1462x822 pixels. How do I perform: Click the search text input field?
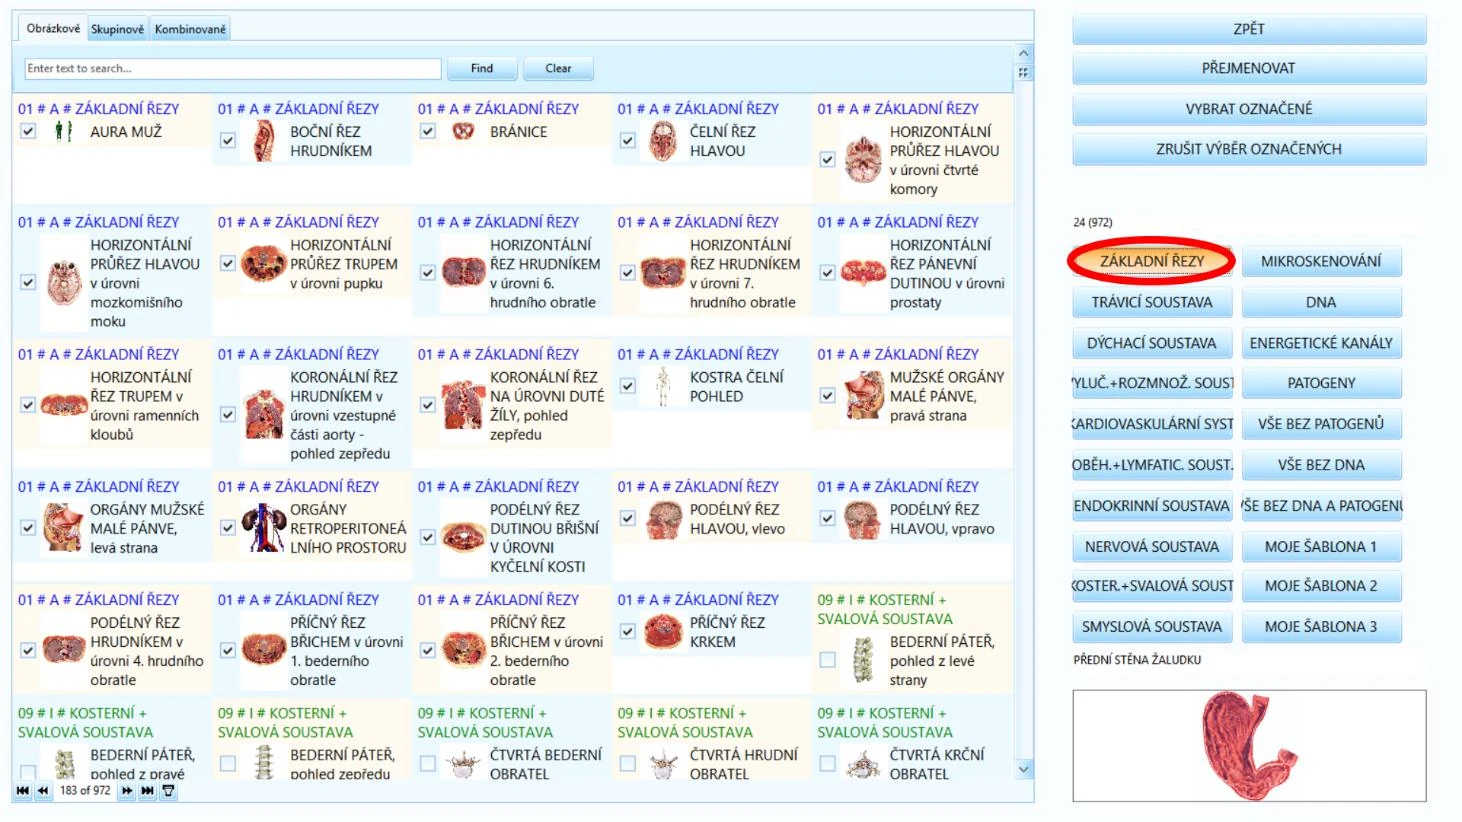click(232, 68)
